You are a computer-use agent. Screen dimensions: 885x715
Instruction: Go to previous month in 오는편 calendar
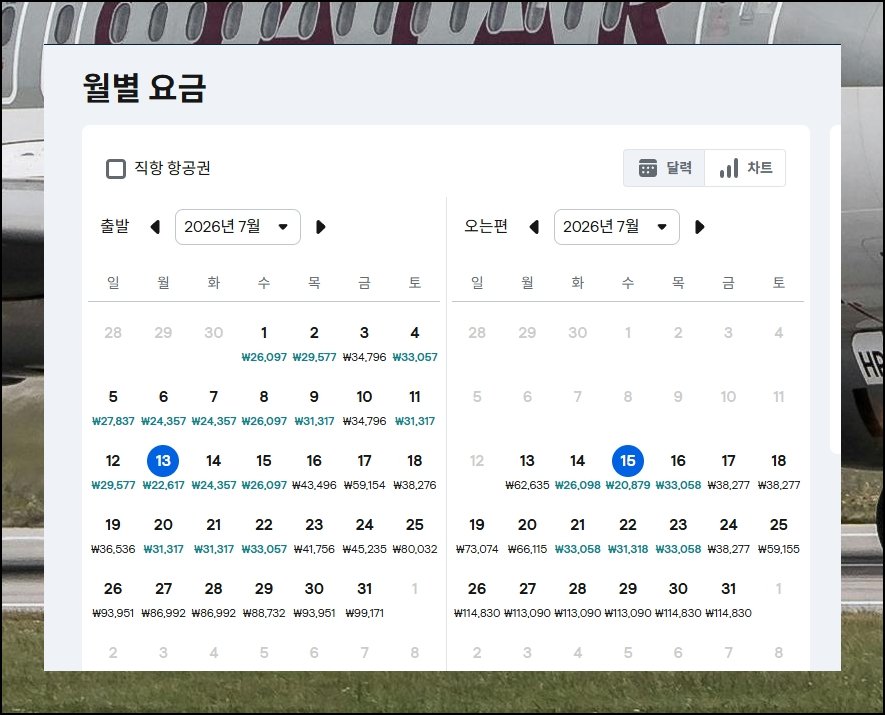click(534, 227)
